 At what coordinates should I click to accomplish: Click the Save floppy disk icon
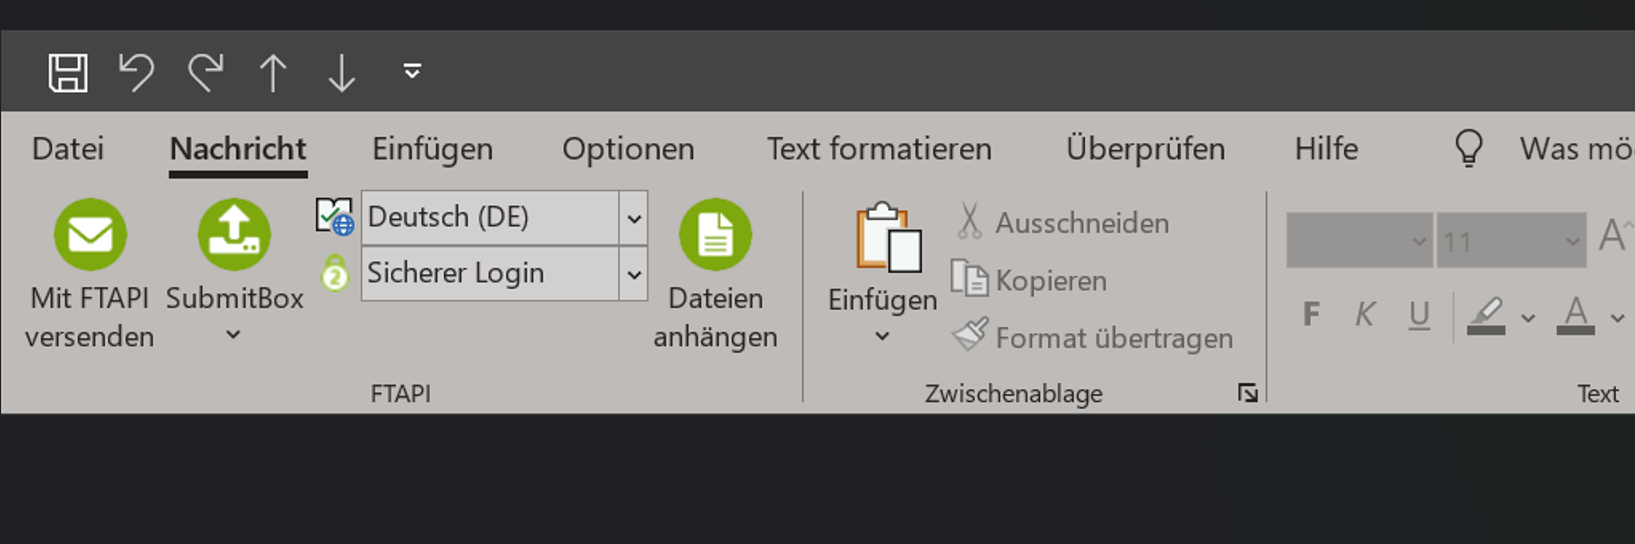[68, 73]
